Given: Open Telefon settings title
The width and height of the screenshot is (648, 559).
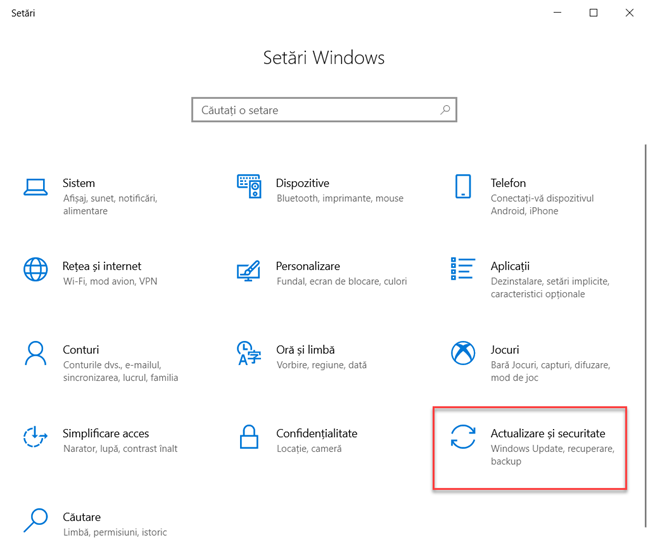Looking at the screenshot, I should coord(508,183).
